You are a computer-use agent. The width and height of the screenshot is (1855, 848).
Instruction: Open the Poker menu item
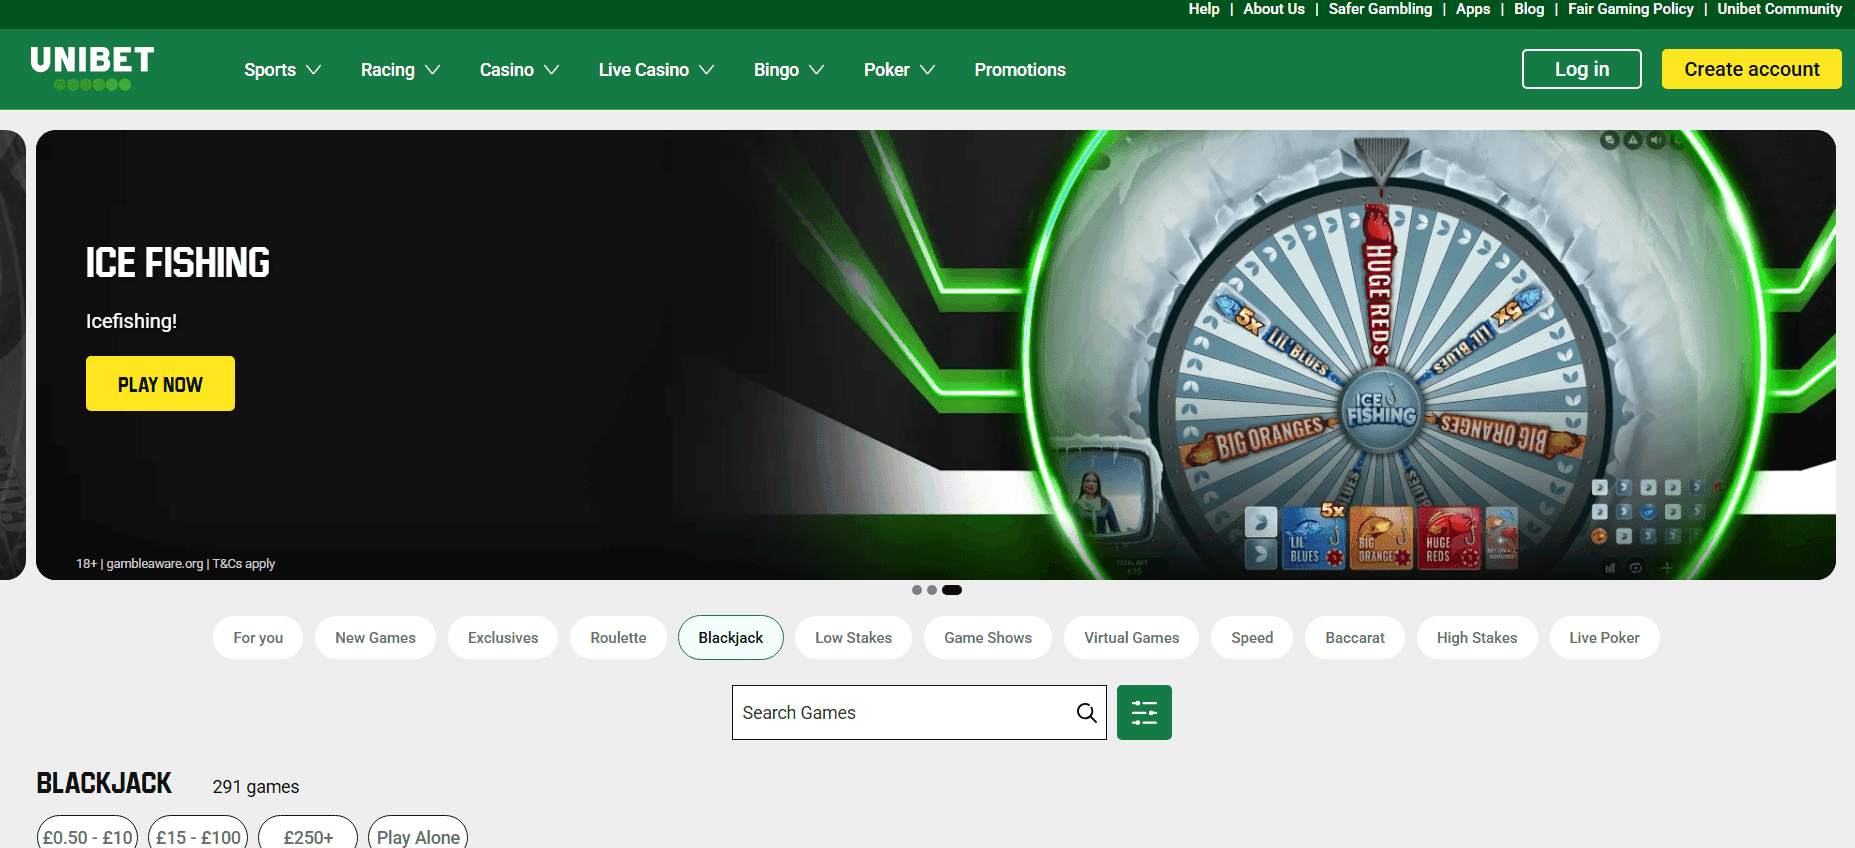887,70
